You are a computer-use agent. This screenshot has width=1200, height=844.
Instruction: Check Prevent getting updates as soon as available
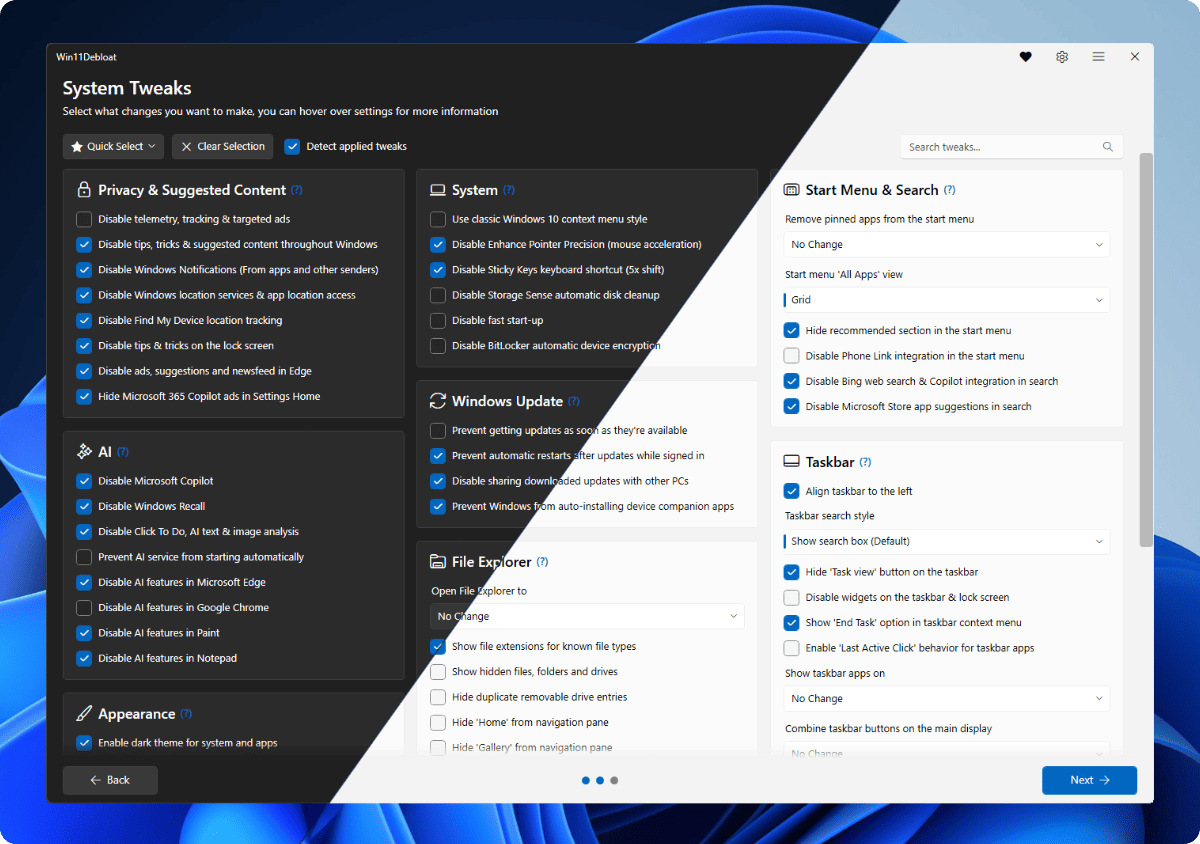point(438,430)
